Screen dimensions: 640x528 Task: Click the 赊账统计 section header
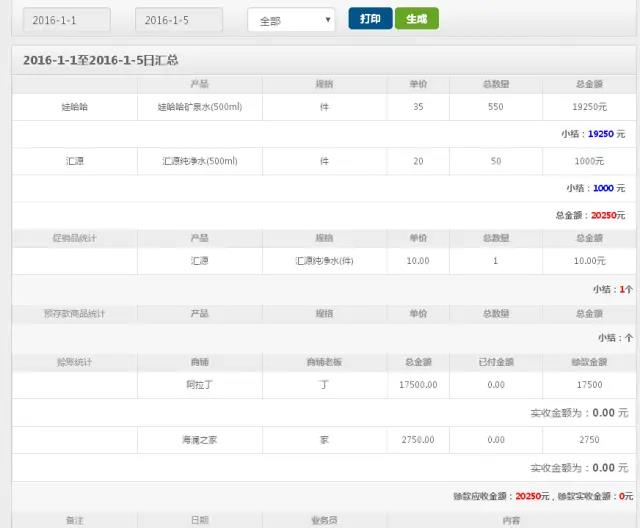75,362
